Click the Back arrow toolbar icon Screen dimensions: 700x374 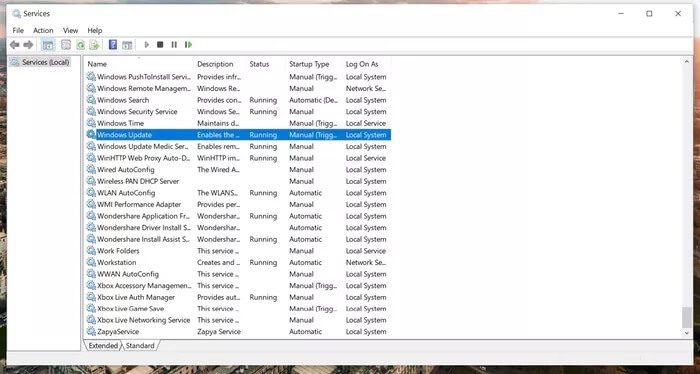14,45
